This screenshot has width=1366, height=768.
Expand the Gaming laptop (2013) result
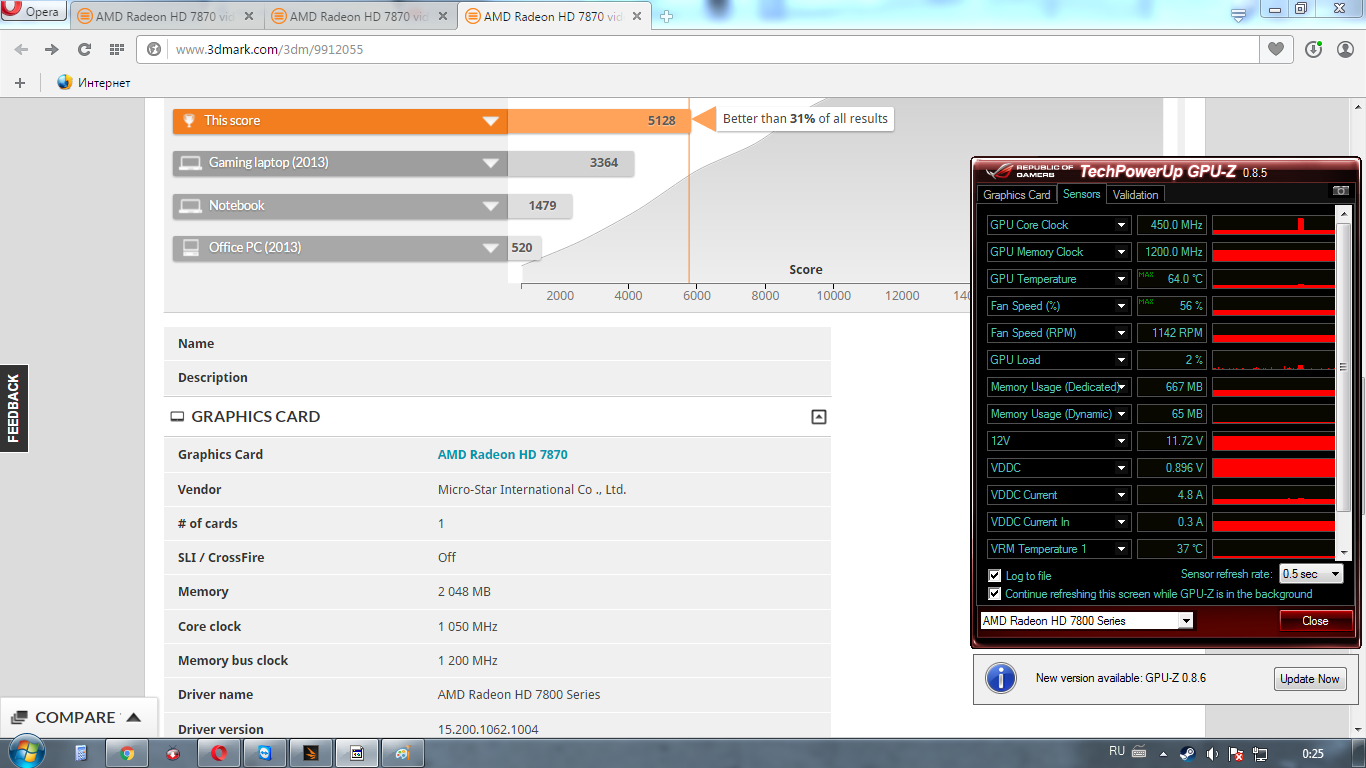point(490,163)
